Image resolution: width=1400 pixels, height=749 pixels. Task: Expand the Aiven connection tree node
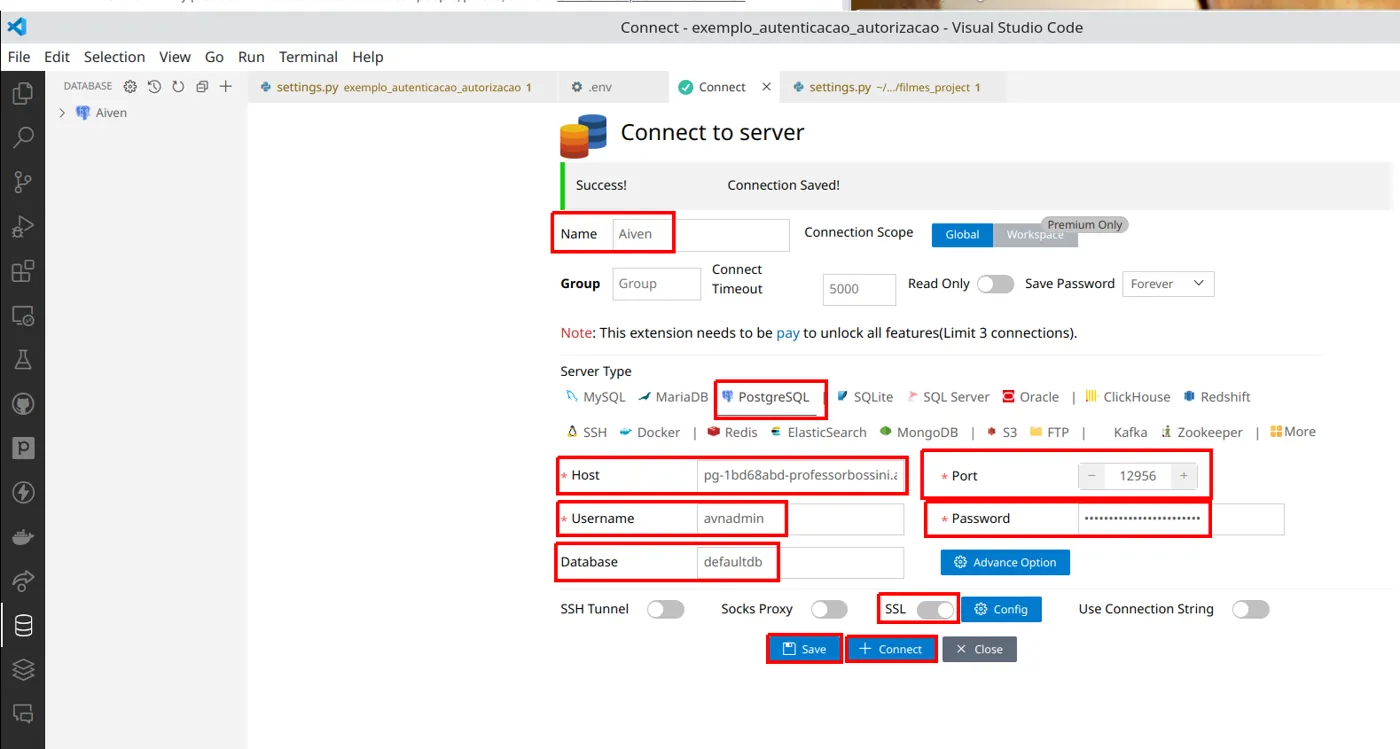point(62,113)
